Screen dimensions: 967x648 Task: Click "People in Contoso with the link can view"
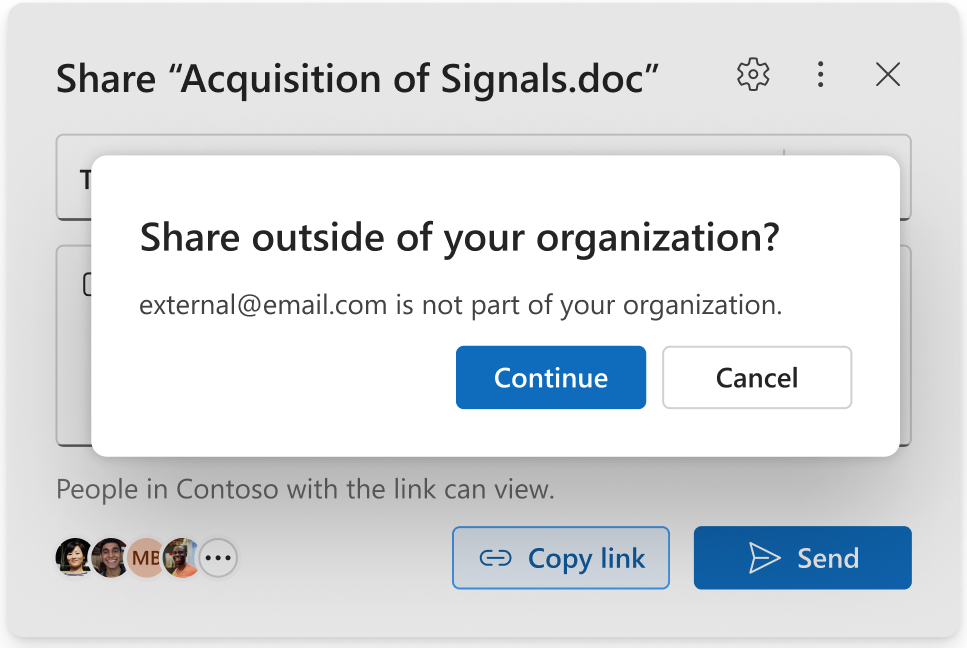305,490
